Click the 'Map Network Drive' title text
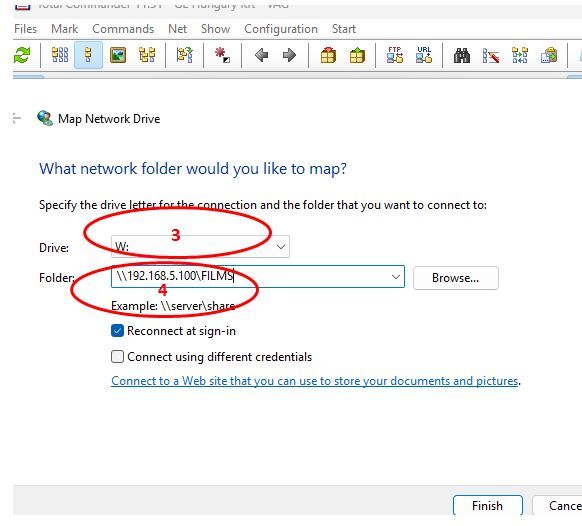Viewport: 582px width, 526px height. click(x=109, y=119)
